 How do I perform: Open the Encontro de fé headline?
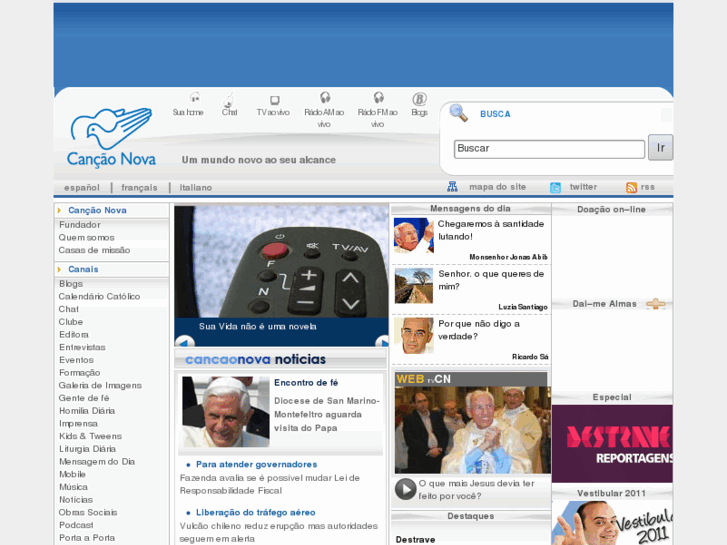click(x=306, y=383)
